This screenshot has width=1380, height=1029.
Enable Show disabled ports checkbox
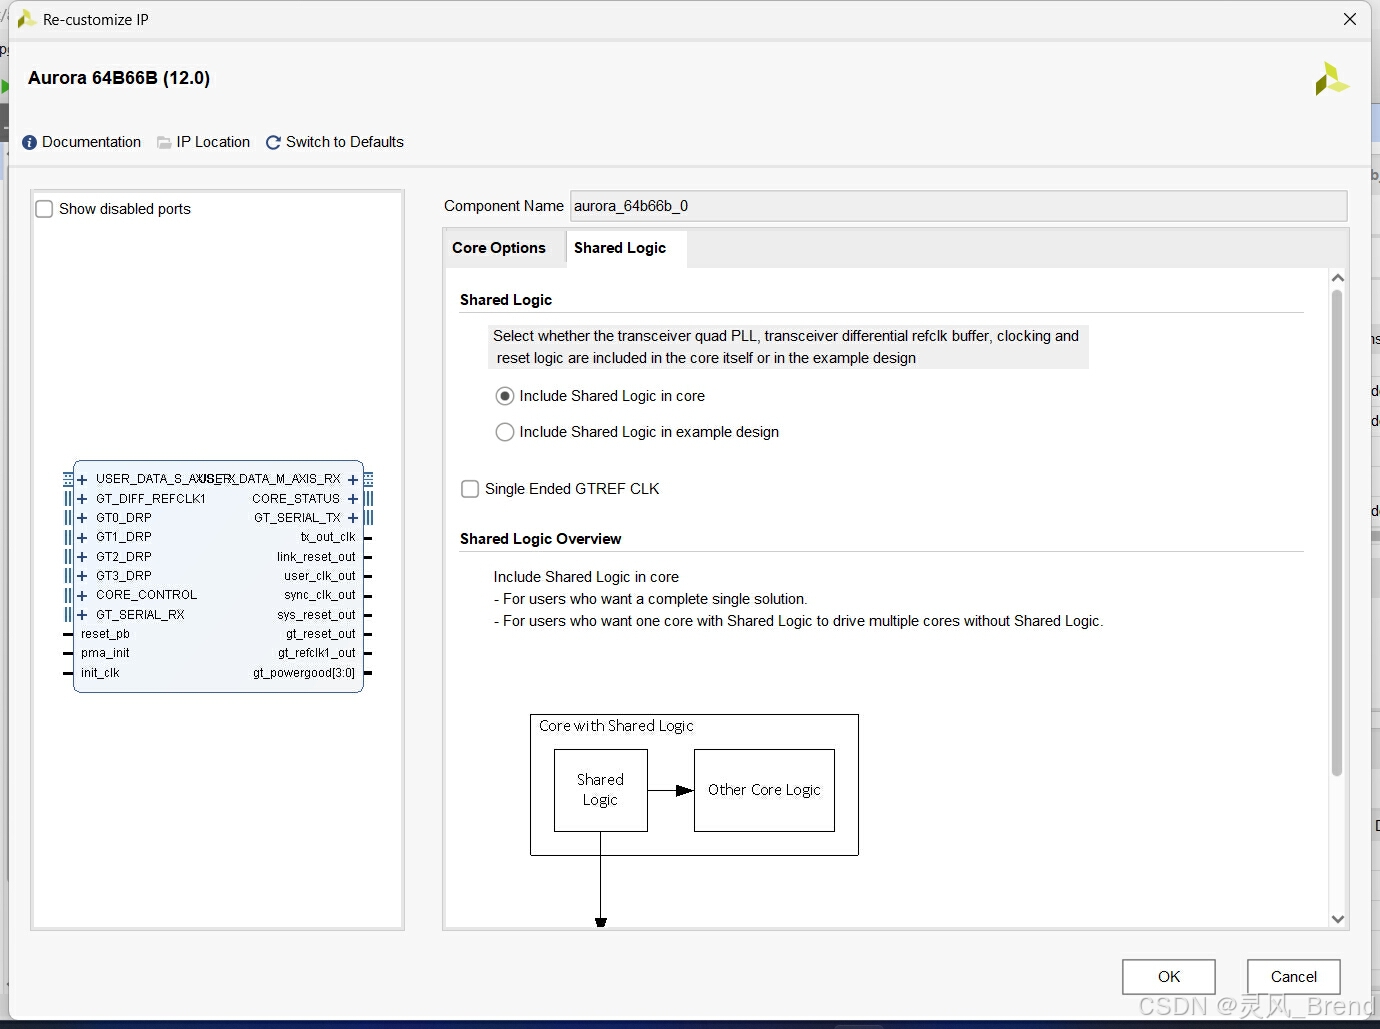tap(44, 209)
